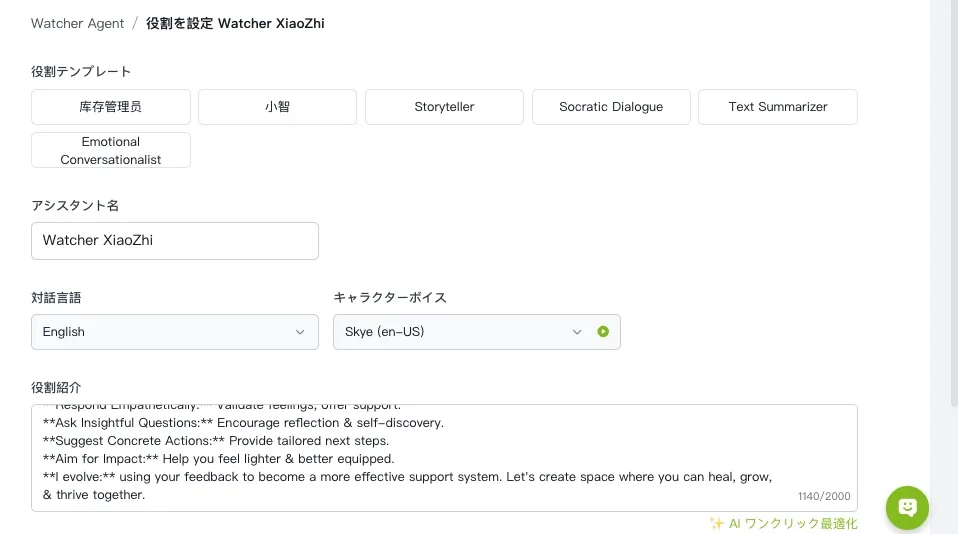The image size is (958, 534).
Task: Click the line starting "**Suggest Concrete Actions:**"
Action: 216,441
